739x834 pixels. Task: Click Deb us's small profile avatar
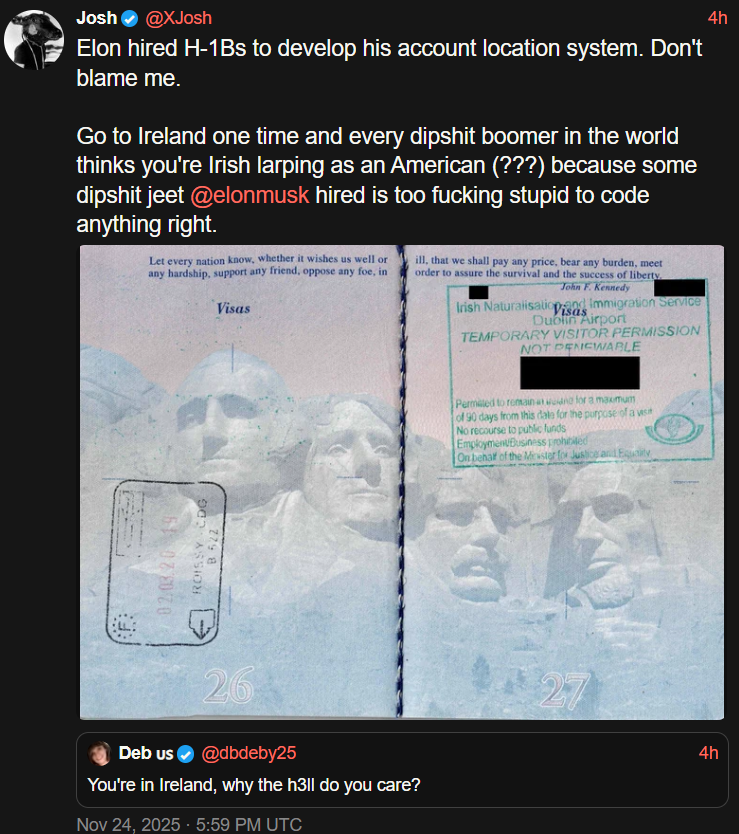[99, 754]
